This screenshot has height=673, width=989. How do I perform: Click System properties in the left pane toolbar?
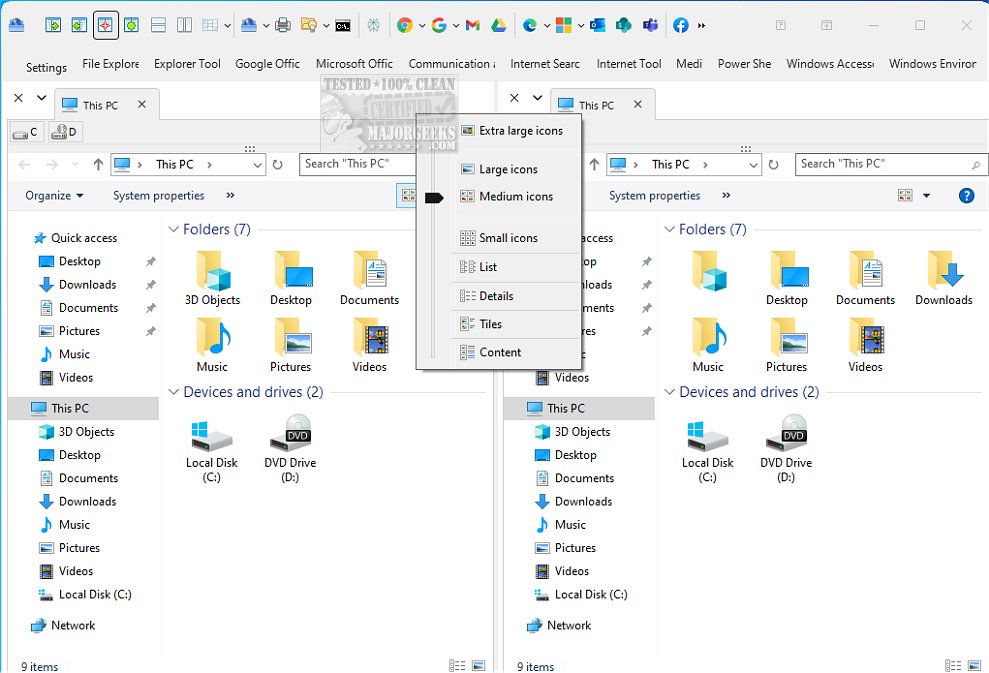click(x=158, y=196)
